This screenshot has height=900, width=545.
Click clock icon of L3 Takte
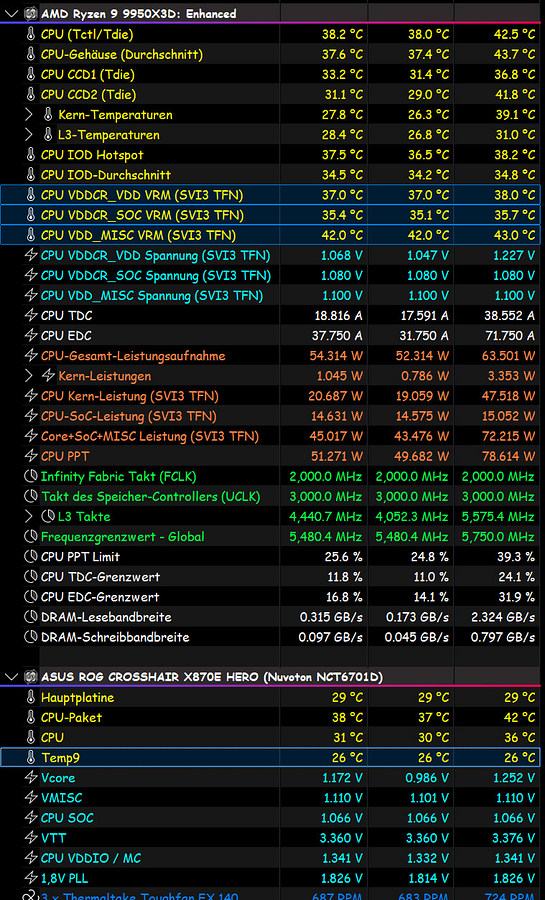pos(48,517)
